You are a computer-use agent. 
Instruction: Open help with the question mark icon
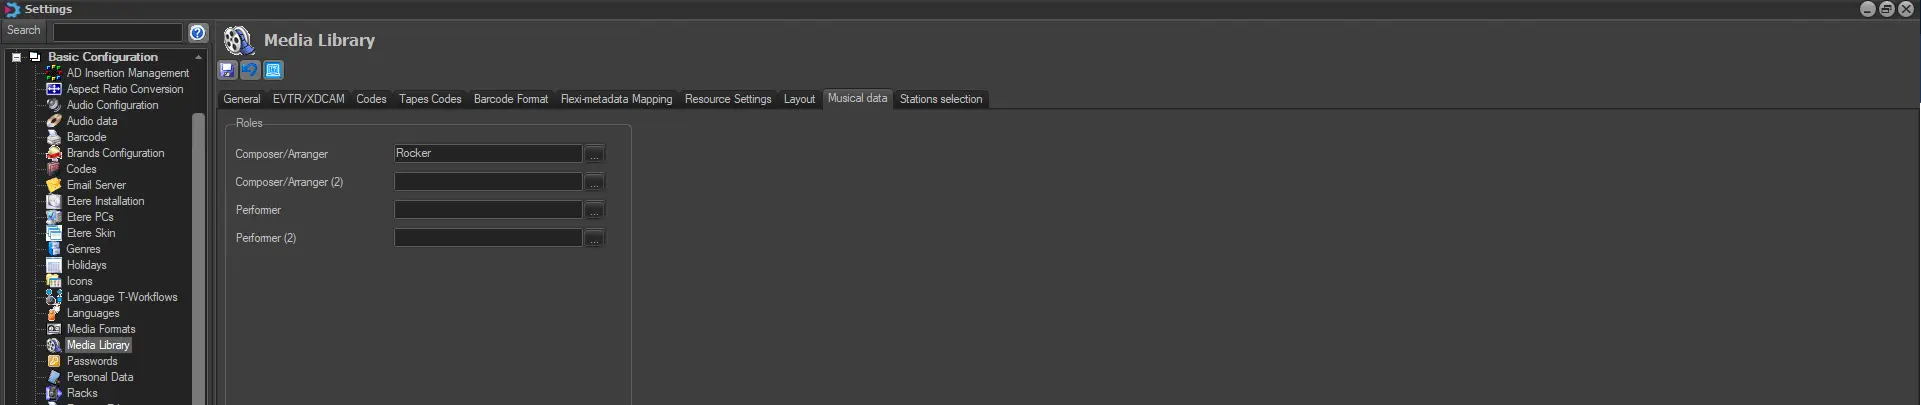(198, 33)
